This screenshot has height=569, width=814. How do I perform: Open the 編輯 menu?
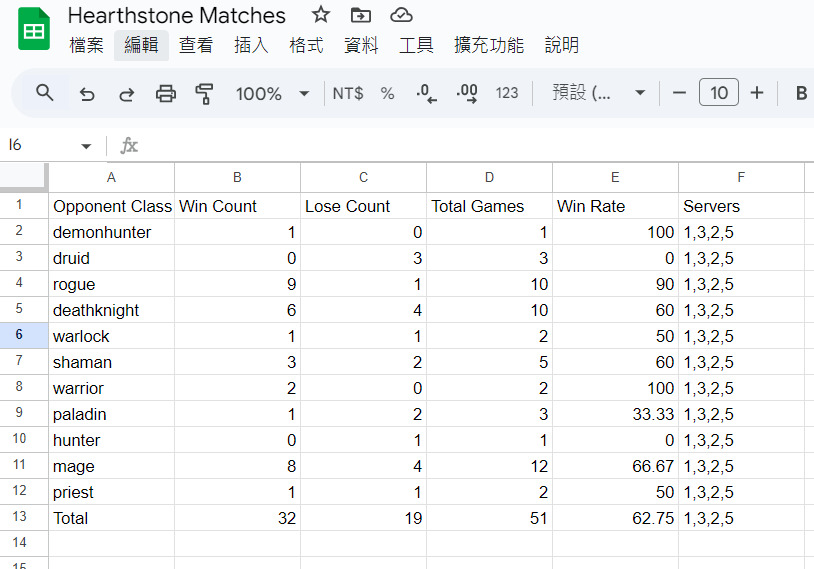[141, 45]
